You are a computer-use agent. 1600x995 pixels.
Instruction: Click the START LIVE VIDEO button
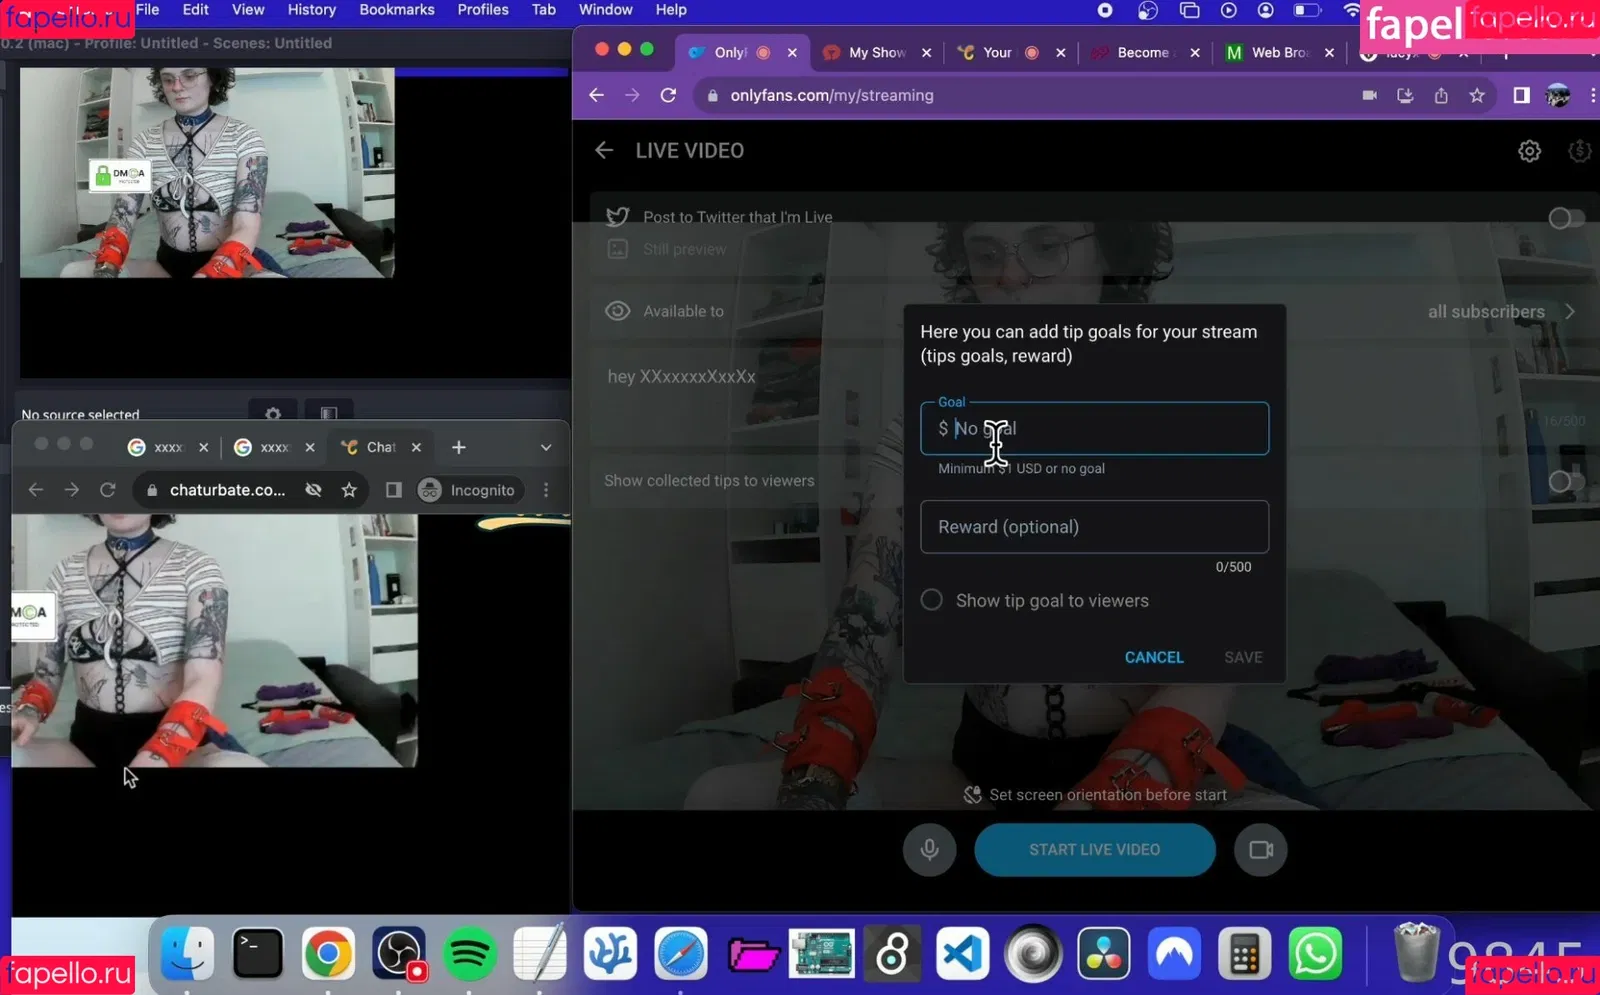[x=1094, y=850]
